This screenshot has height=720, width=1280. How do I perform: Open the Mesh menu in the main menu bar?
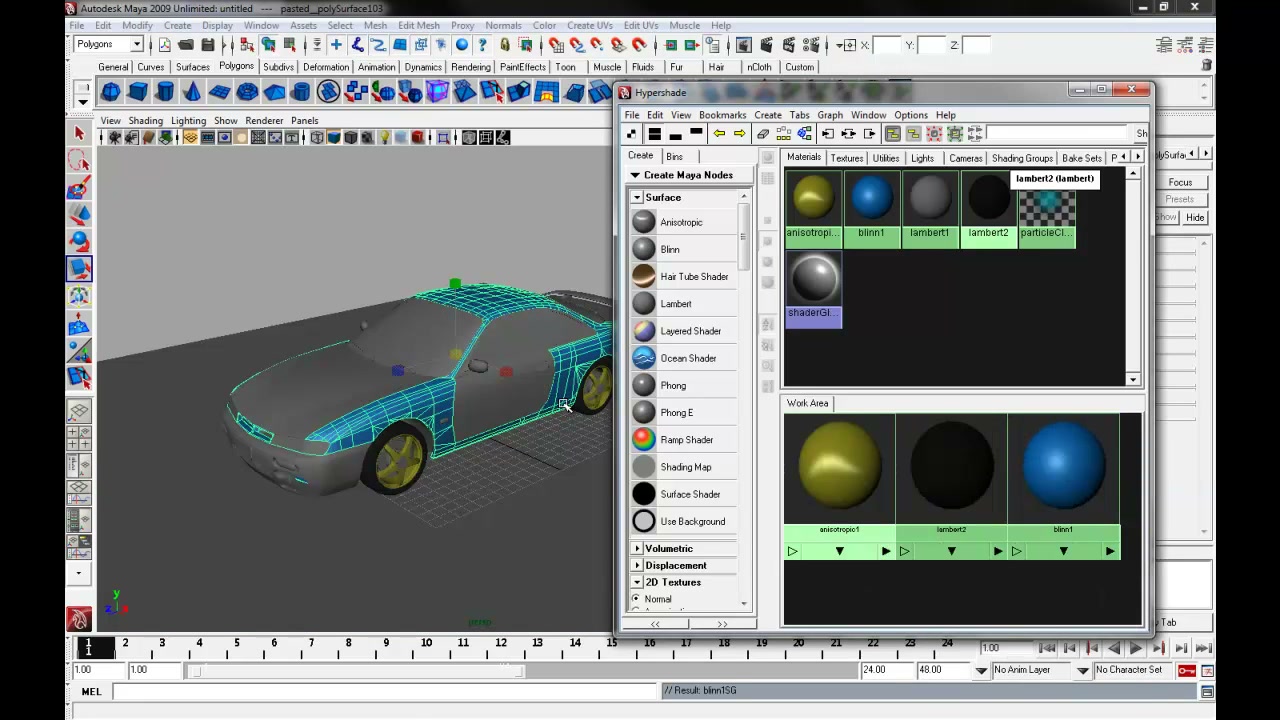click(375, 25)
